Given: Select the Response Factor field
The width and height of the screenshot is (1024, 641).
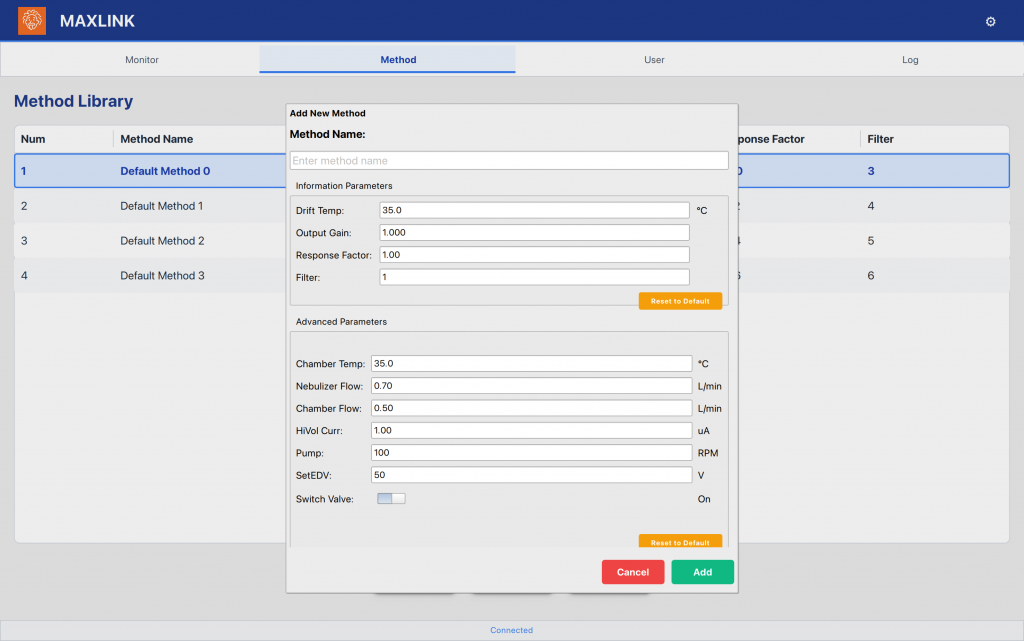Looking at the screenshot, I should click(x=534, y=255).
